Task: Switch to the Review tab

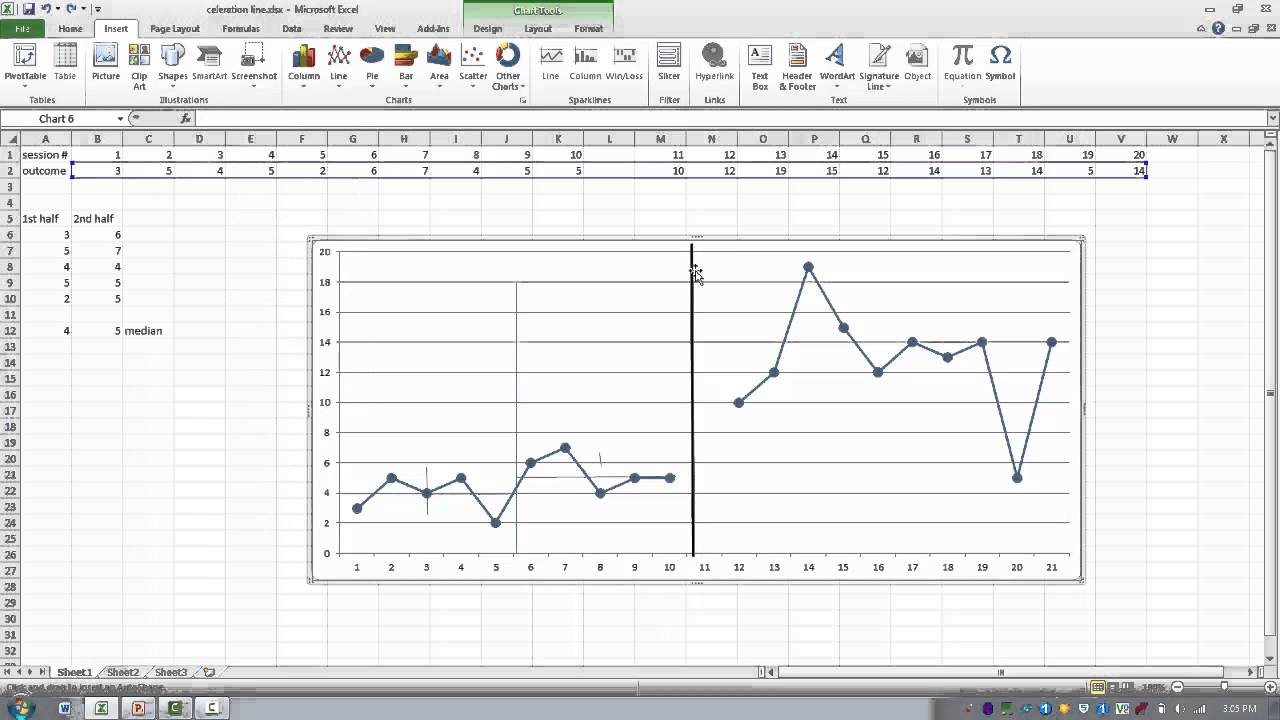Action: 338,29
